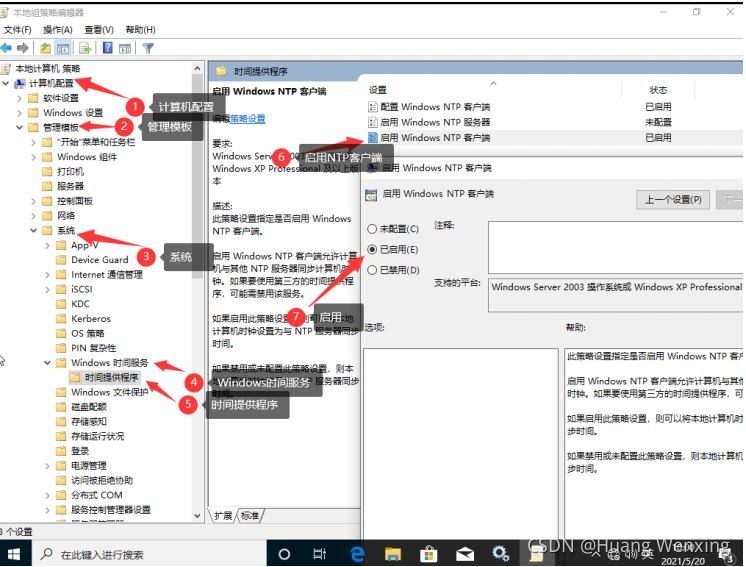Click the tree pane scroll-up arrow
746x567 pixels.
click(x=197, y=68)
